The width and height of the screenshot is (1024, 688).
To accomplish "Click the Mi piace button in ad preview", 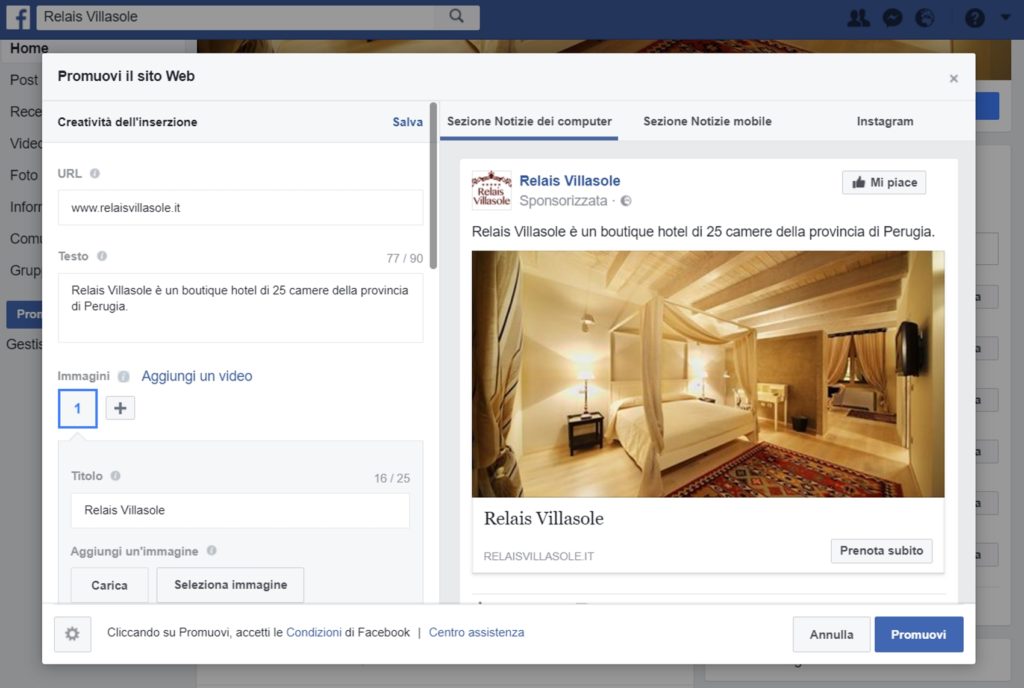I will pyautogui.click(x=884, y=182).
